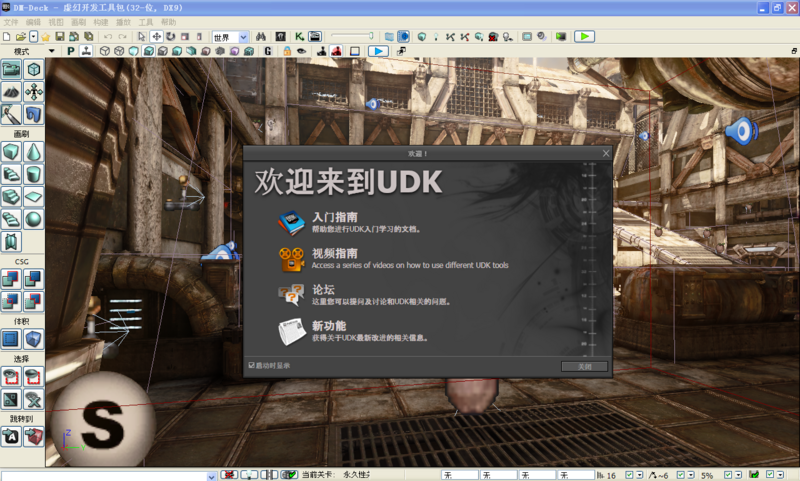This screenshot has height=481, width=800.
Task: Select the translate (four-arrow move) widget
Action: pos(157,37)
